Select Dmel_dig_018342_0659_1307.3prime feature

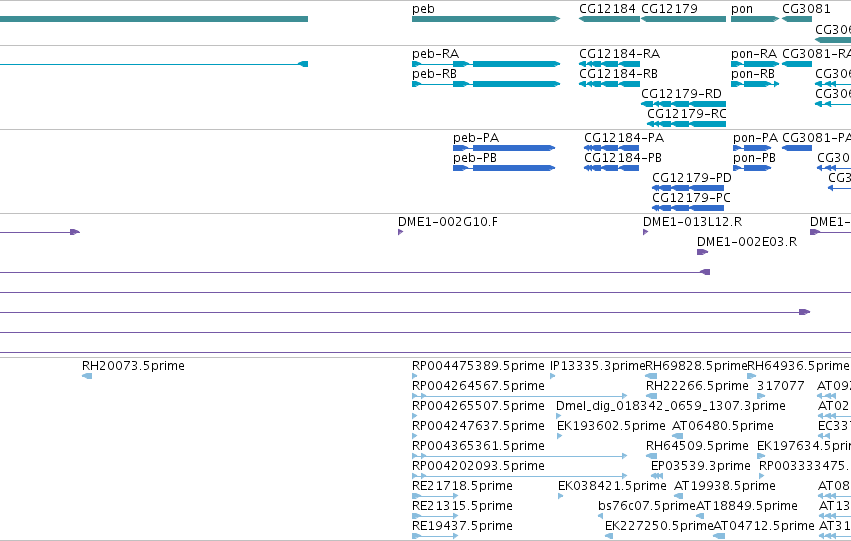pos(559,416)
